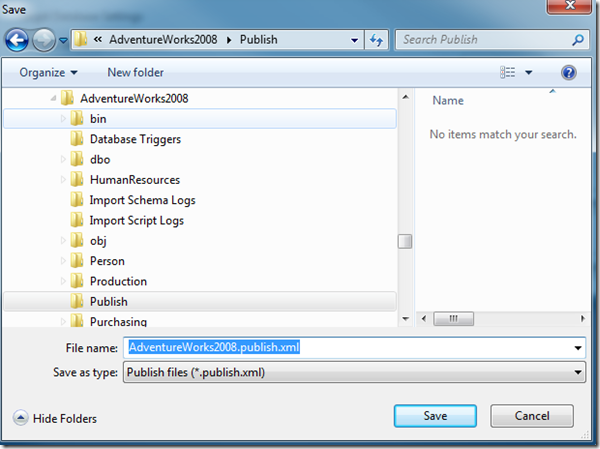Collapse the AdventureWorks2008 tree node
The height and width of the screenshot is (449, 600).
tap(53, 99)
